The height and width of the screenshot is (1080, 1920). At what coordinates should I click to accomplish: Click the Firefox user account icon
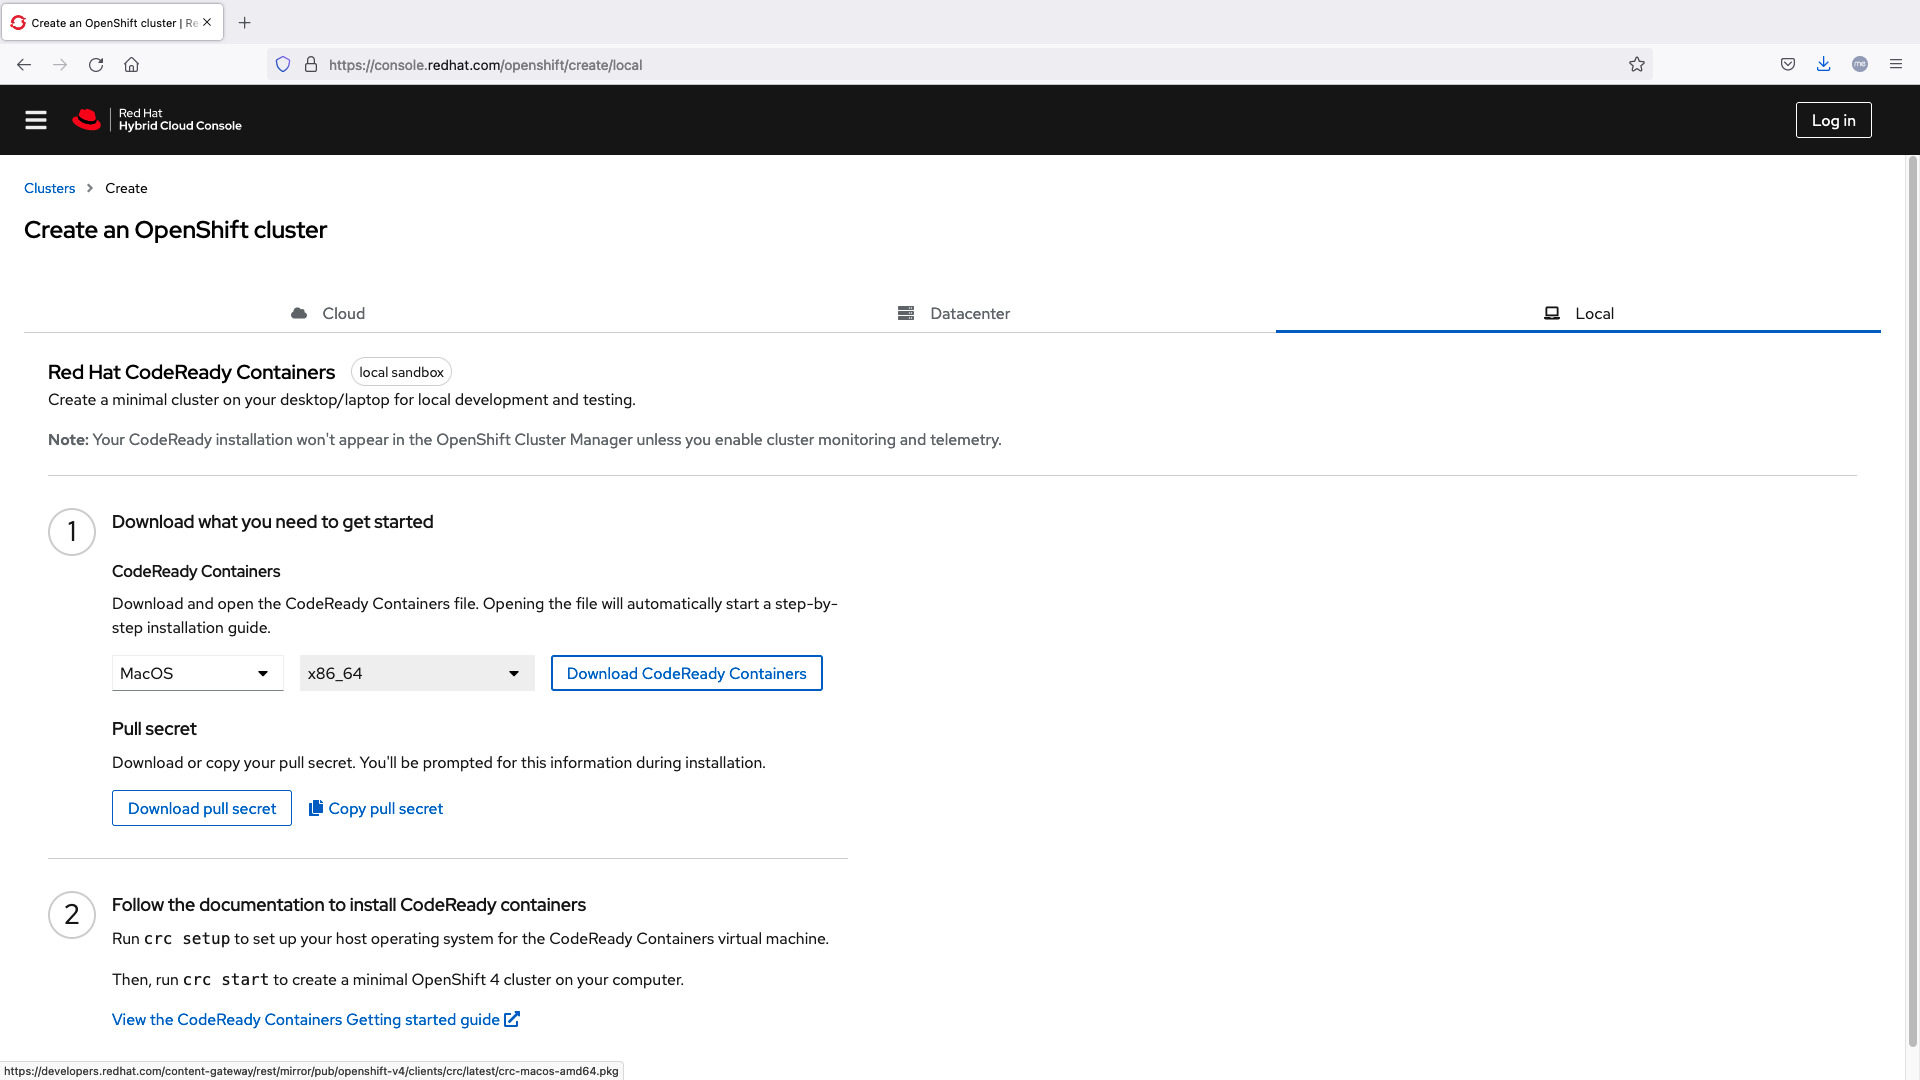pyautogui.click(x=1861, y=65)
